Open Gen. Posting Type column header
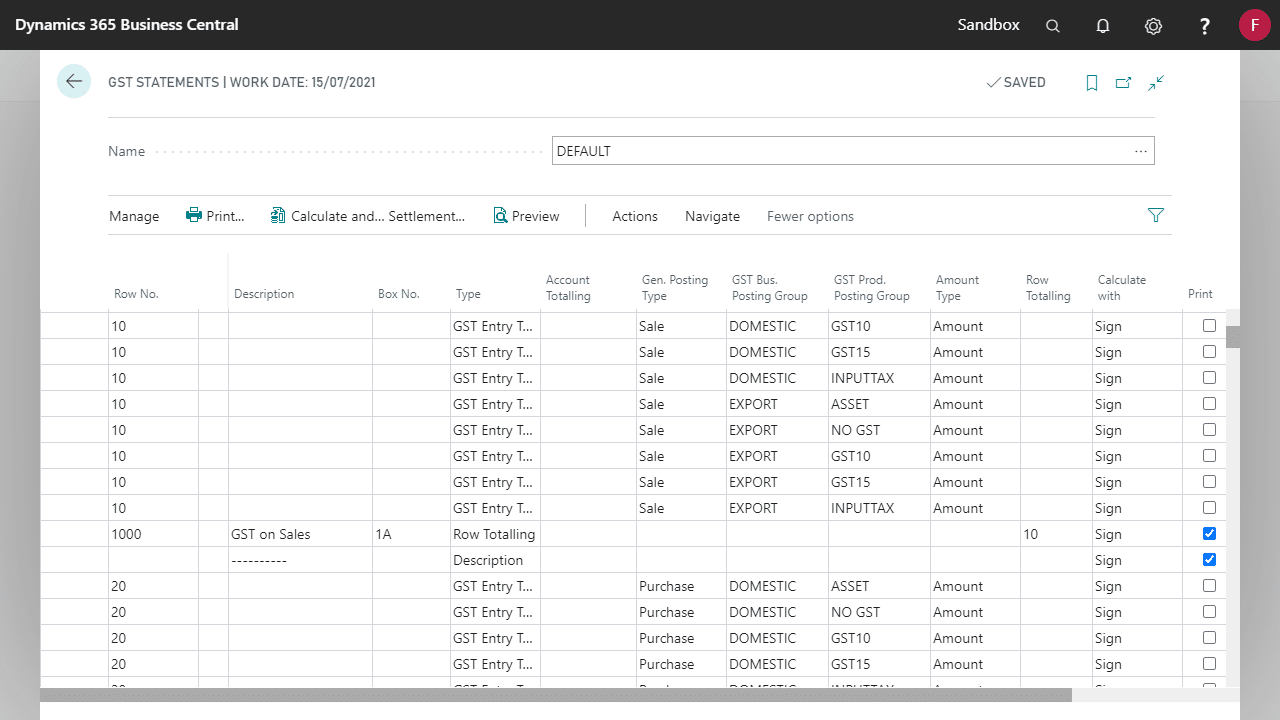This screenshot has height=720, width=1280. 675,288
